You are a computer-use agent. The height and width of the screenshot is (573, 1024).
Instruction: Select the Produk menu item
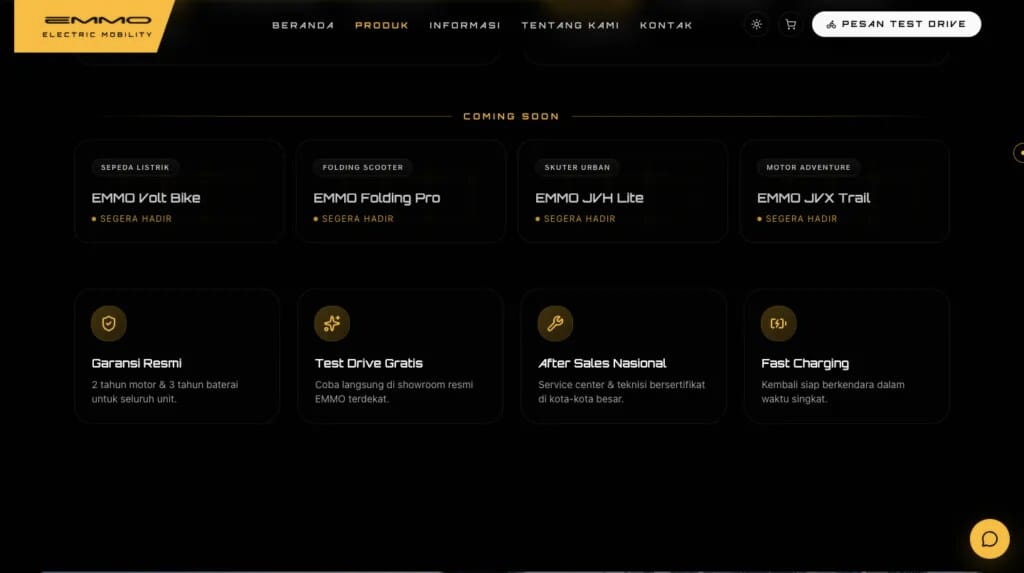(381, 25)
